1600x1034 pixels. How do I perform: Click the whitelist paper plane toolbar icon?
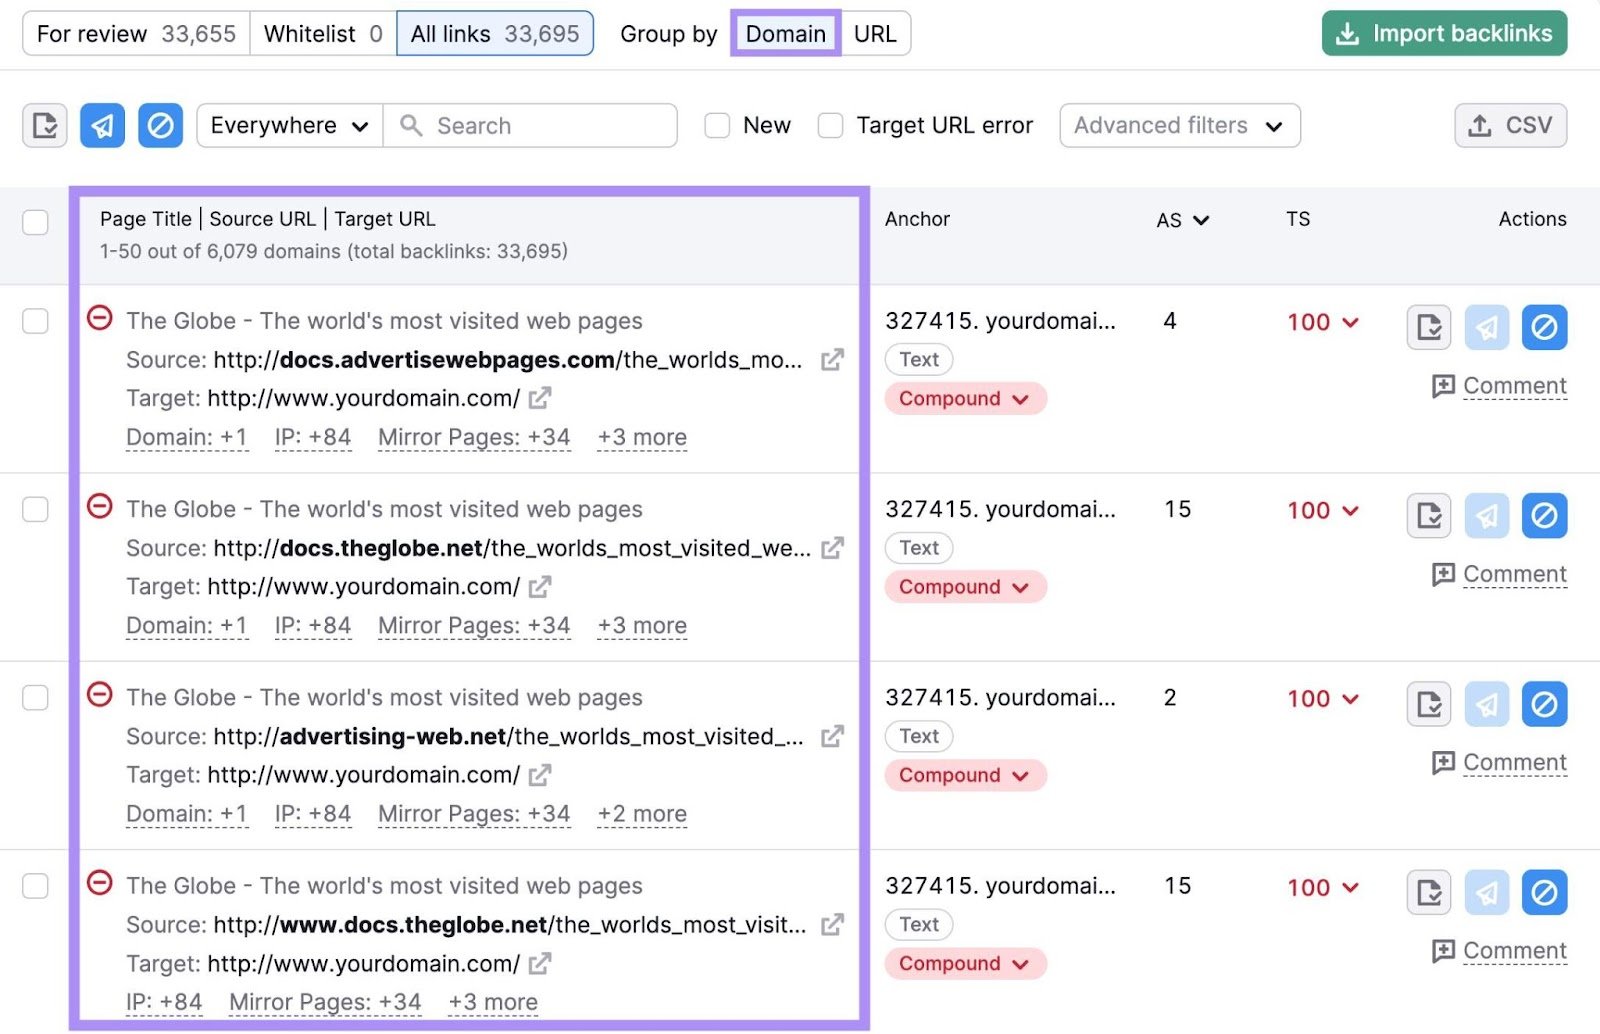click(102, 125)
